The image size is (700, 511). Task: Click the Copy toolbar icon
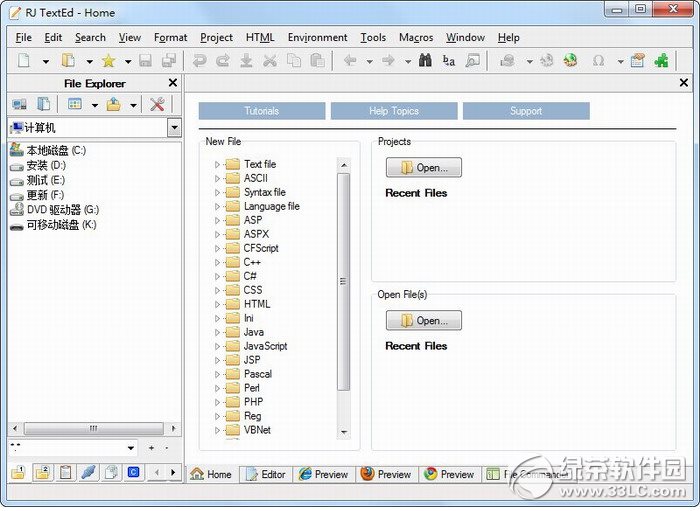click(x=293, y=60)
